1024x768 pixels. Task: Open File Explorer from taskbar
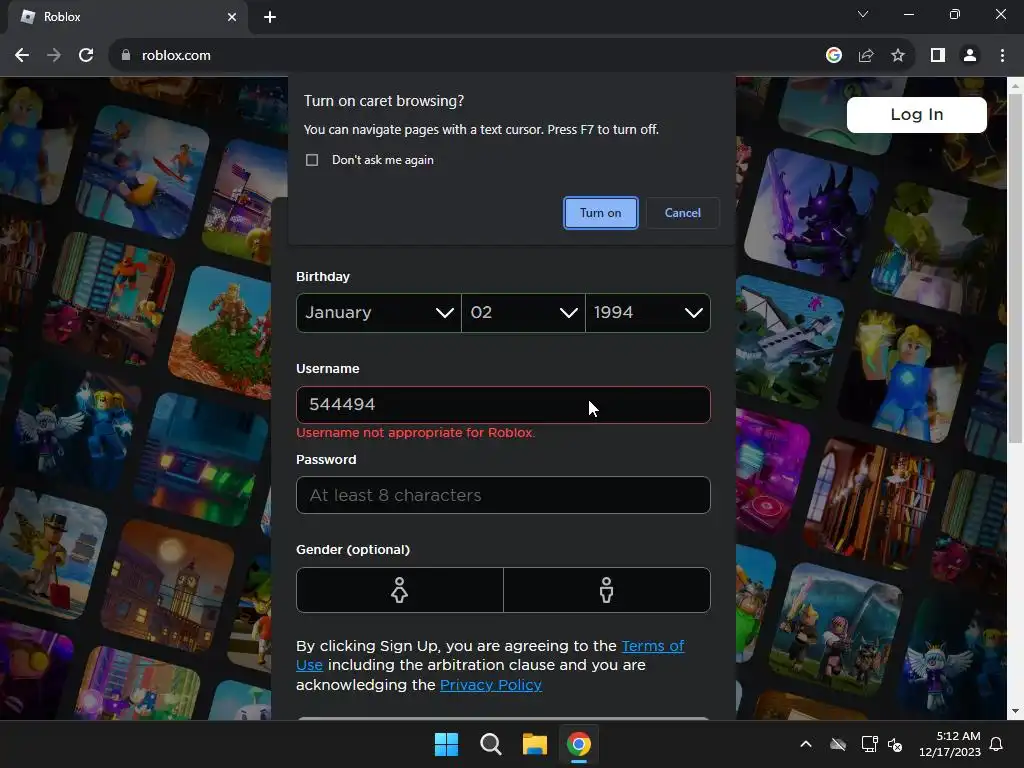pyautogui.click(x=535, y=744)
